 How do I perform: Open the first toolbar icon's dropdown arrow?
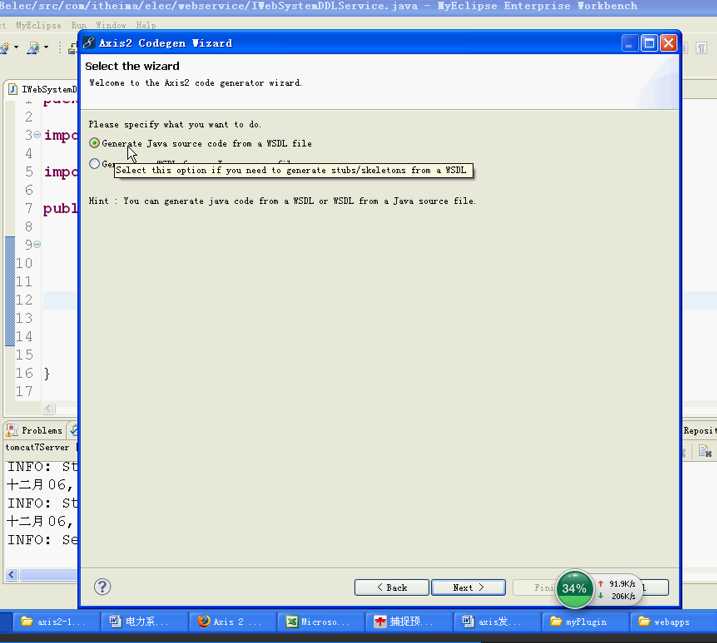point(16,48)
